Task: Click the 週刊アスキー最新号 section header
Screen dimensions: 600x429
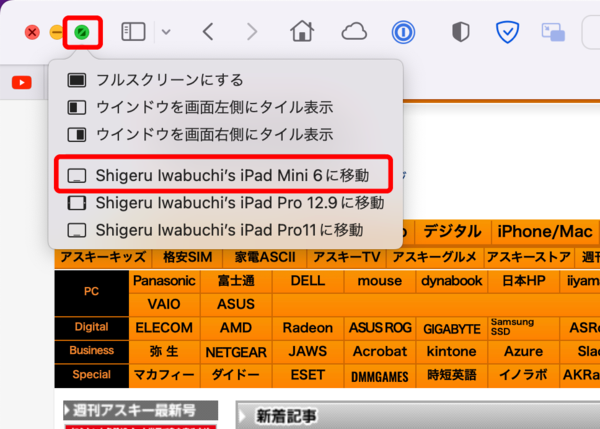Action: click(x=141, y=411)
